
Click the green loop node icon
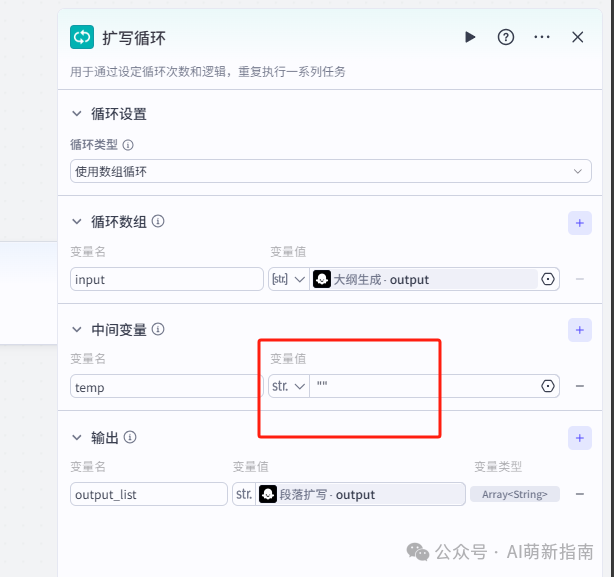(82, 37)
